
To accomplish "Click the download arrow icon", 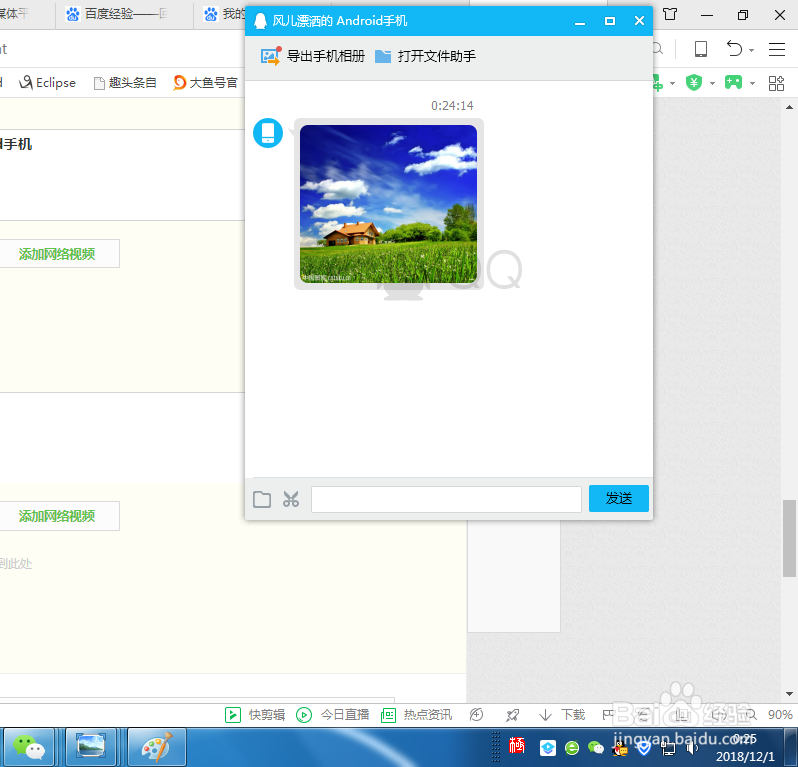I will (545, 715).
